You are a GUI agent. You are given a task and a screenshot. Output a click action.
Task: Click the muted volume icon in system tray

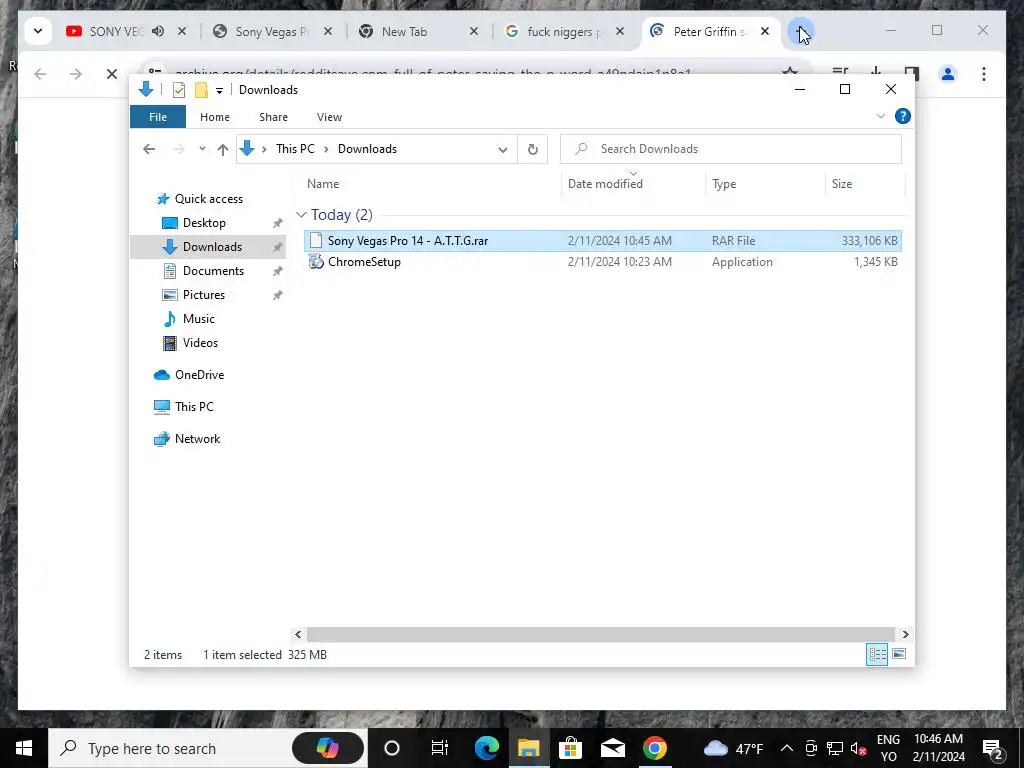(859, 749)
